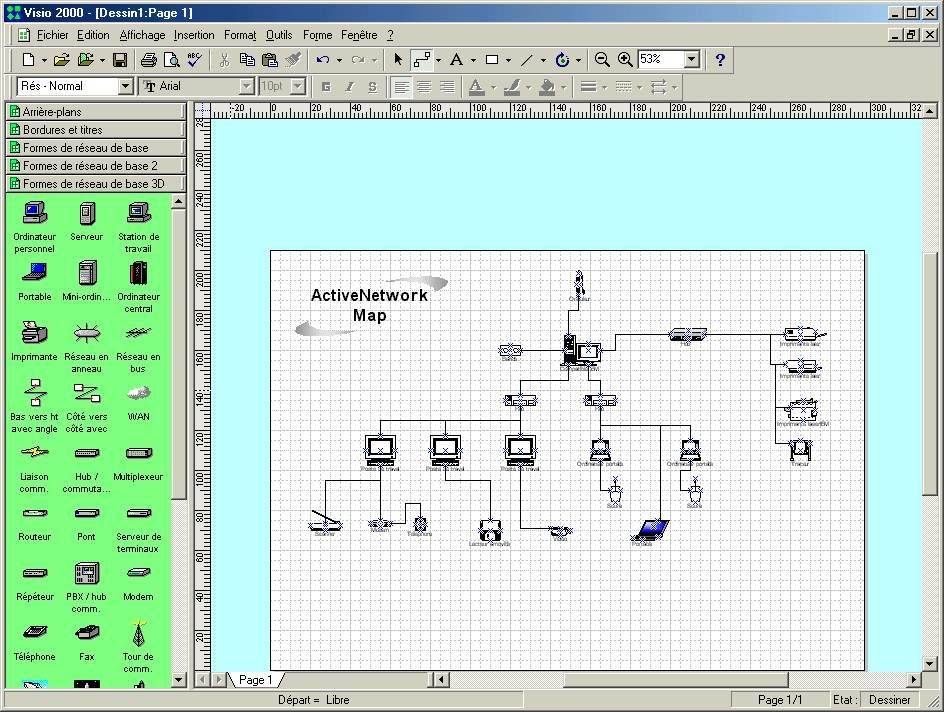Open the Fichier menu
Image resolution: width=944 pixels, height=712 pixels.
pyautogui.click(x=52, y=35)
